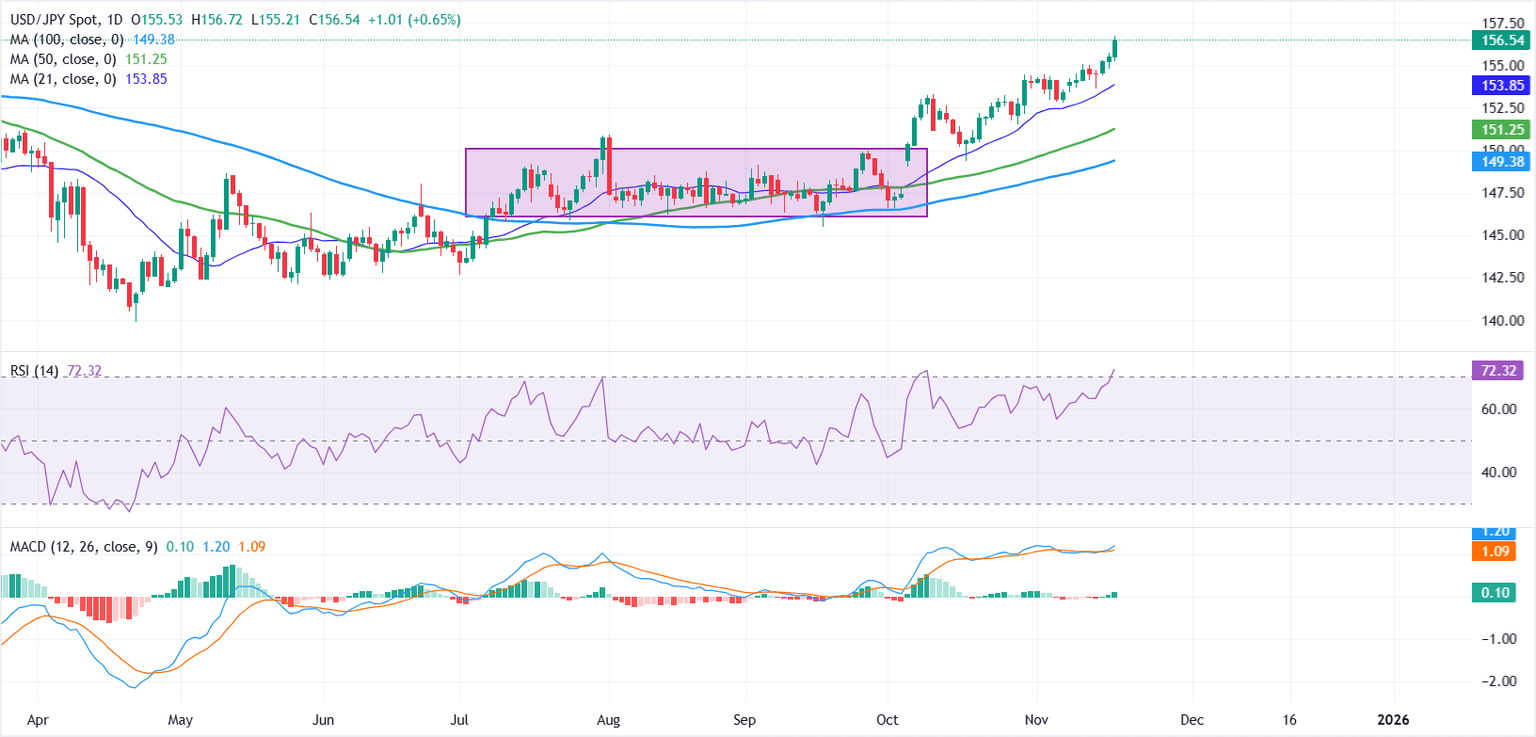Viewport: 1536px width, 737px height.
Task: Select the MA (50, close, 0) legend
Action: (x=57, y=59)
